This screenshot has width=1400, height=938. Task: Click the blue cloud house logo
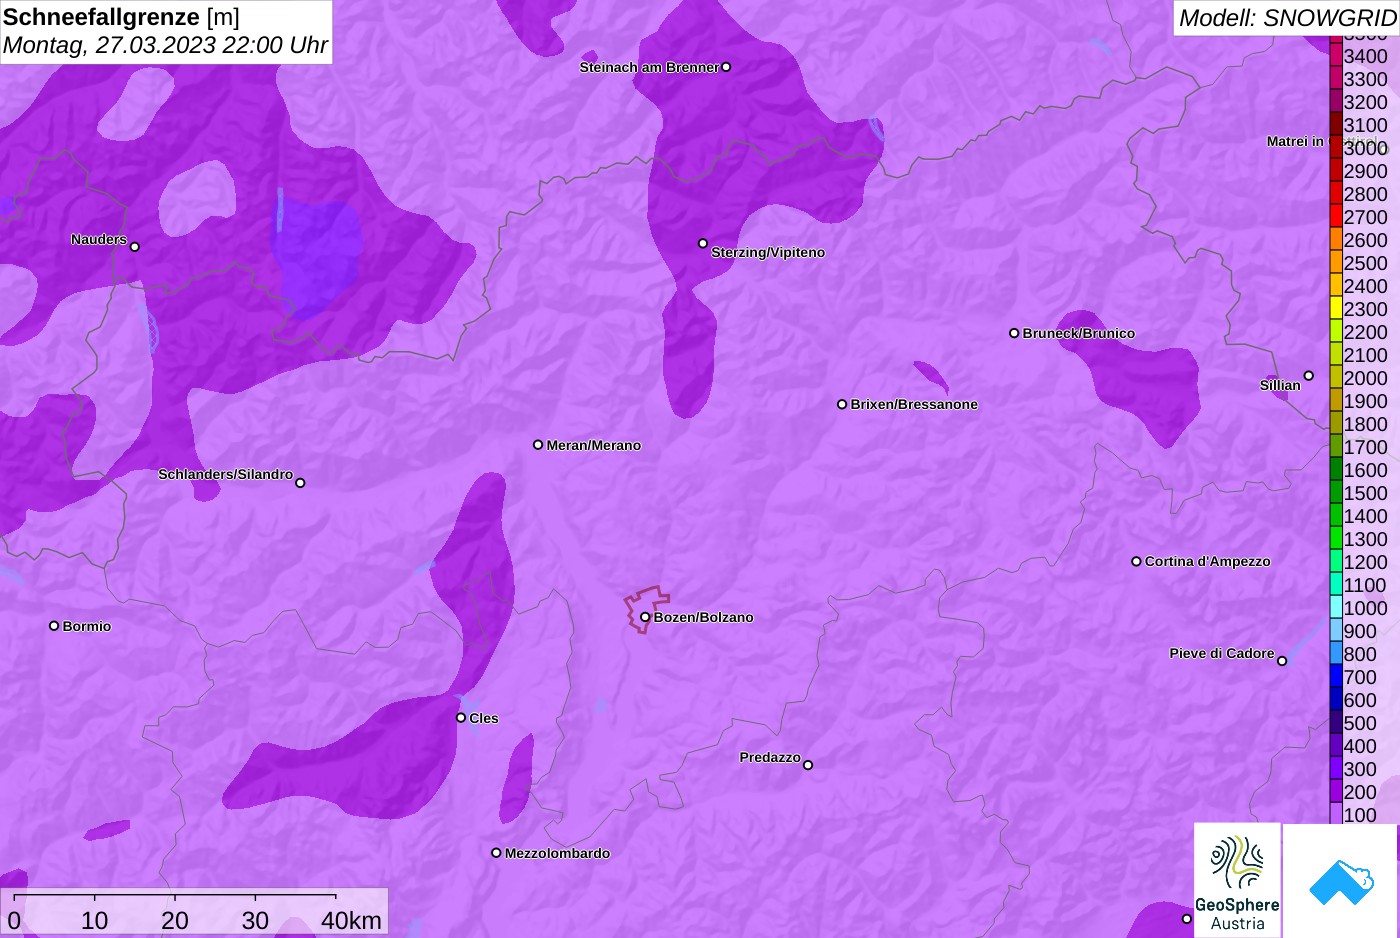coord(1341,881)
